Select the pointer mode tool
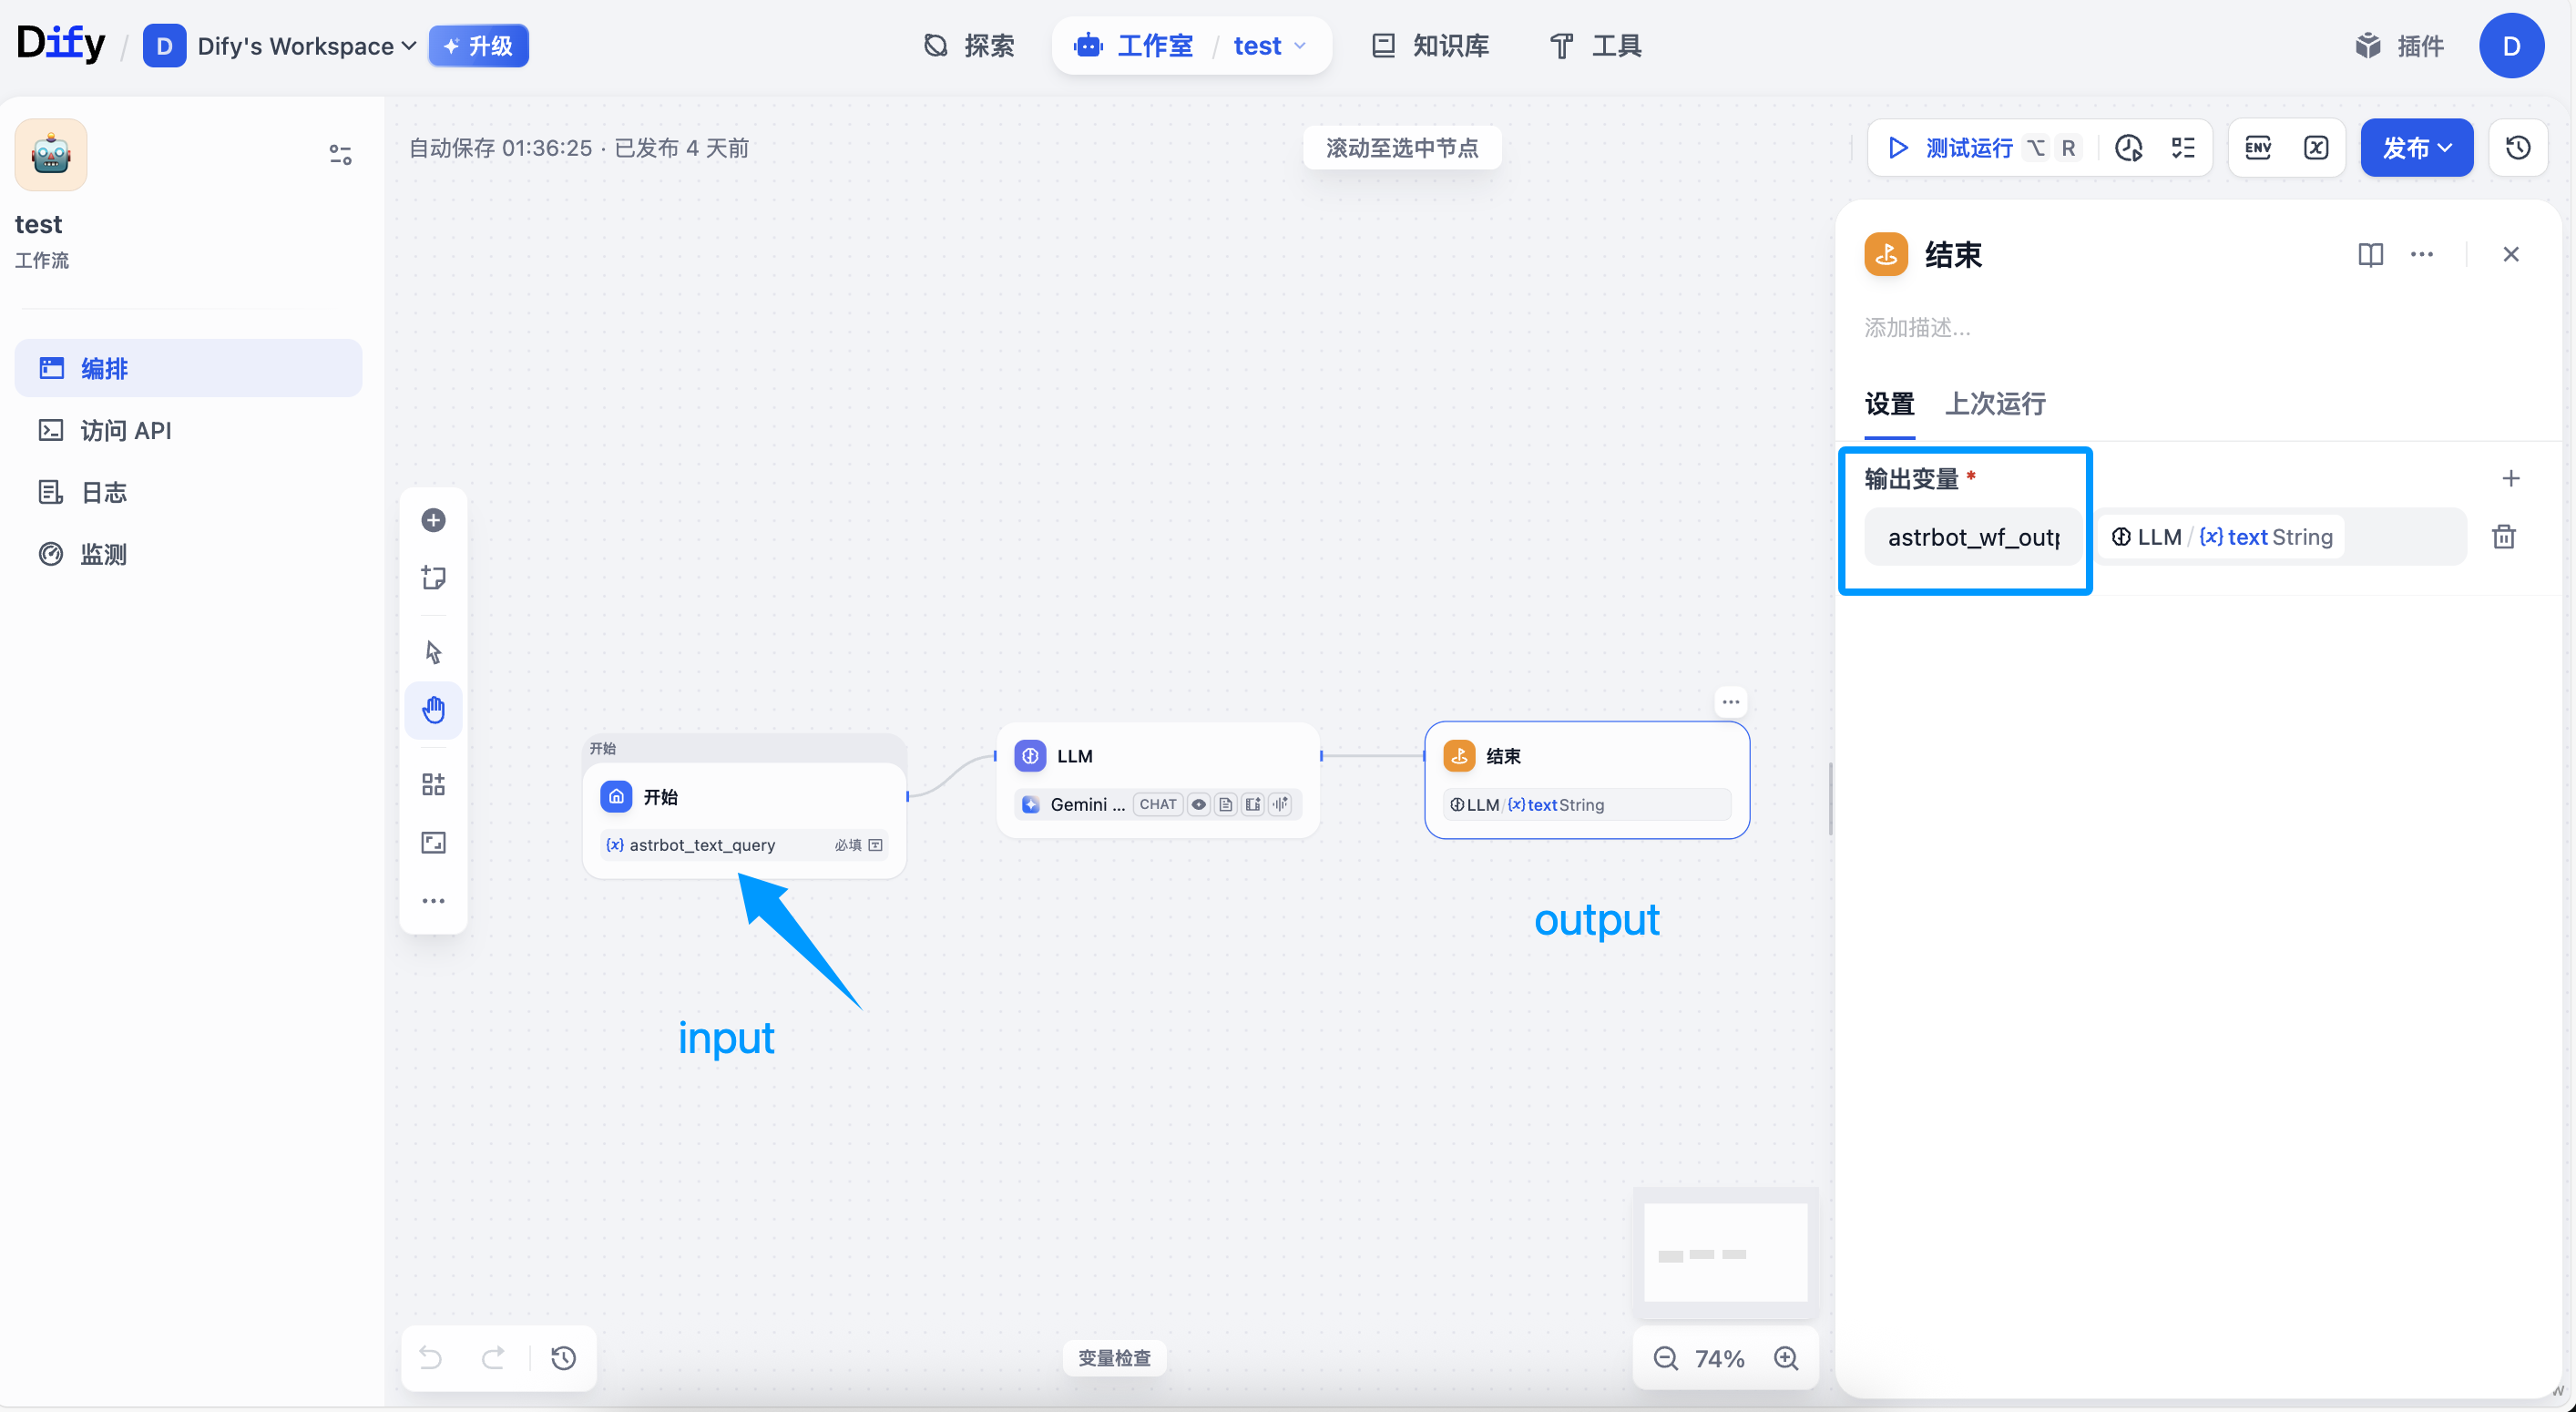This screenshot has height=1412, width=2576. pos(433,652)
